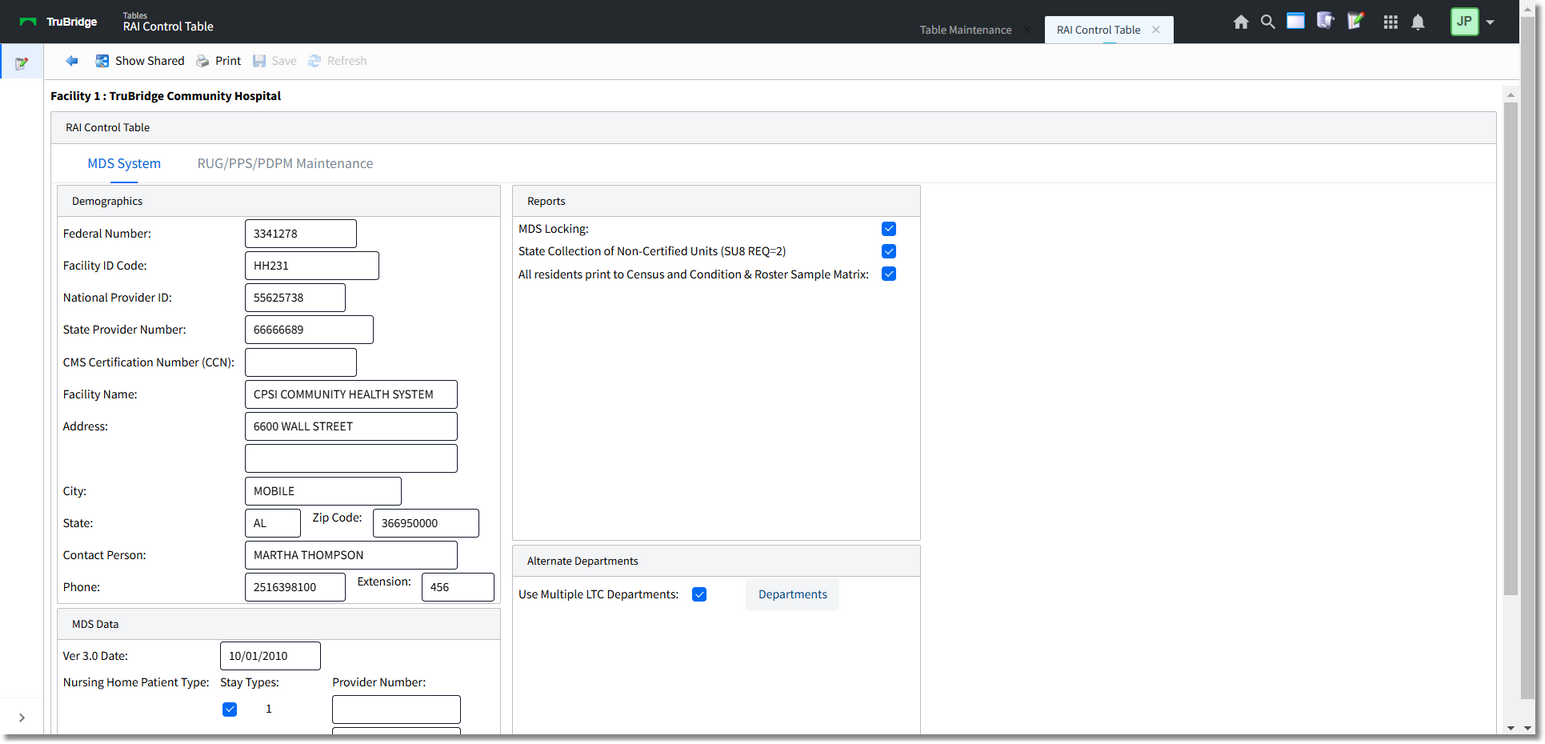This screenshot has height=744, width=1545.
Task: Expand the left sidebar chevron
Action: [x=22, y=718]
